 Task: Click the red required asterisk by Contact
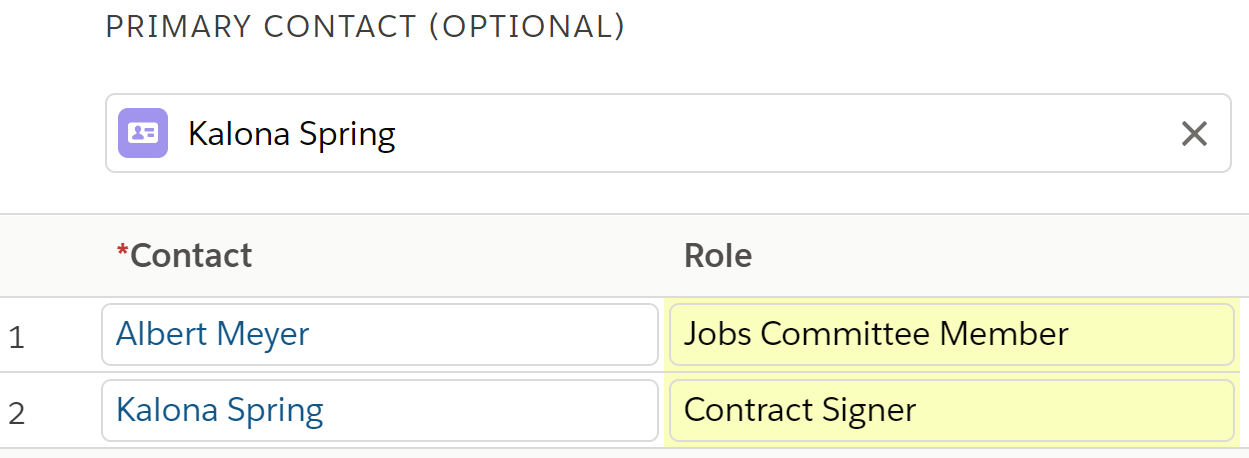(x=123, y=252)
